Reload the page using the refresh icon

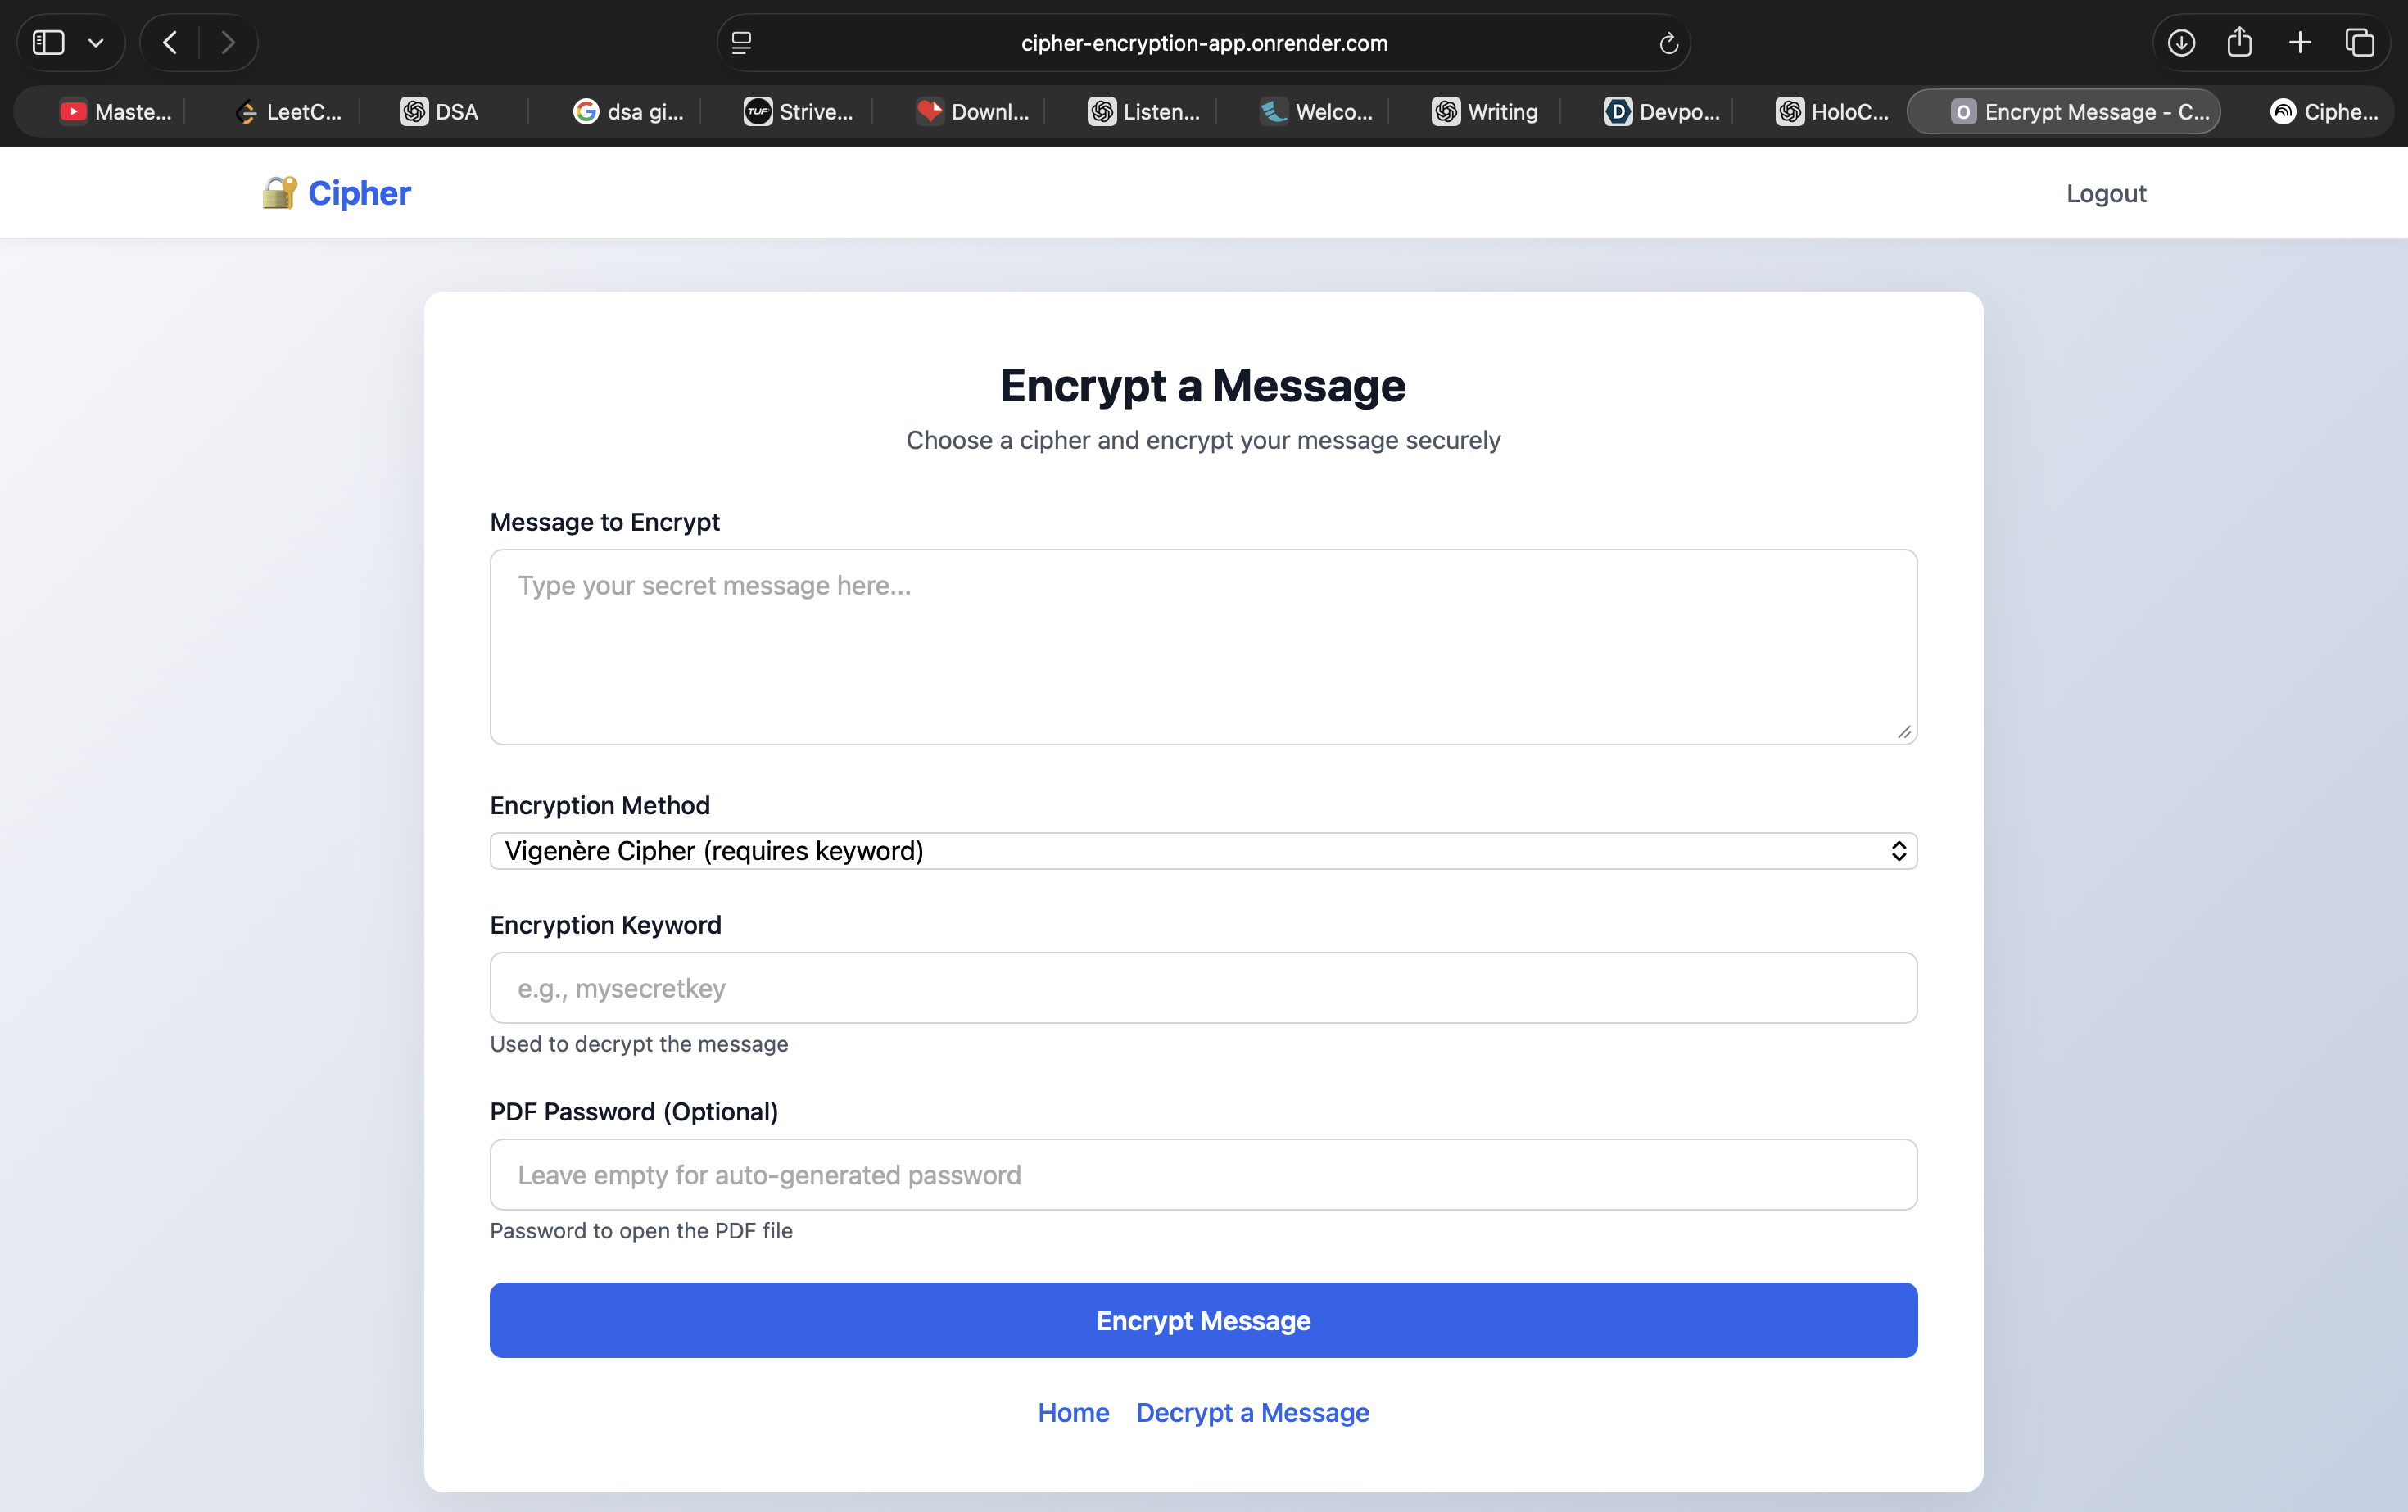tap(1667, 43)
